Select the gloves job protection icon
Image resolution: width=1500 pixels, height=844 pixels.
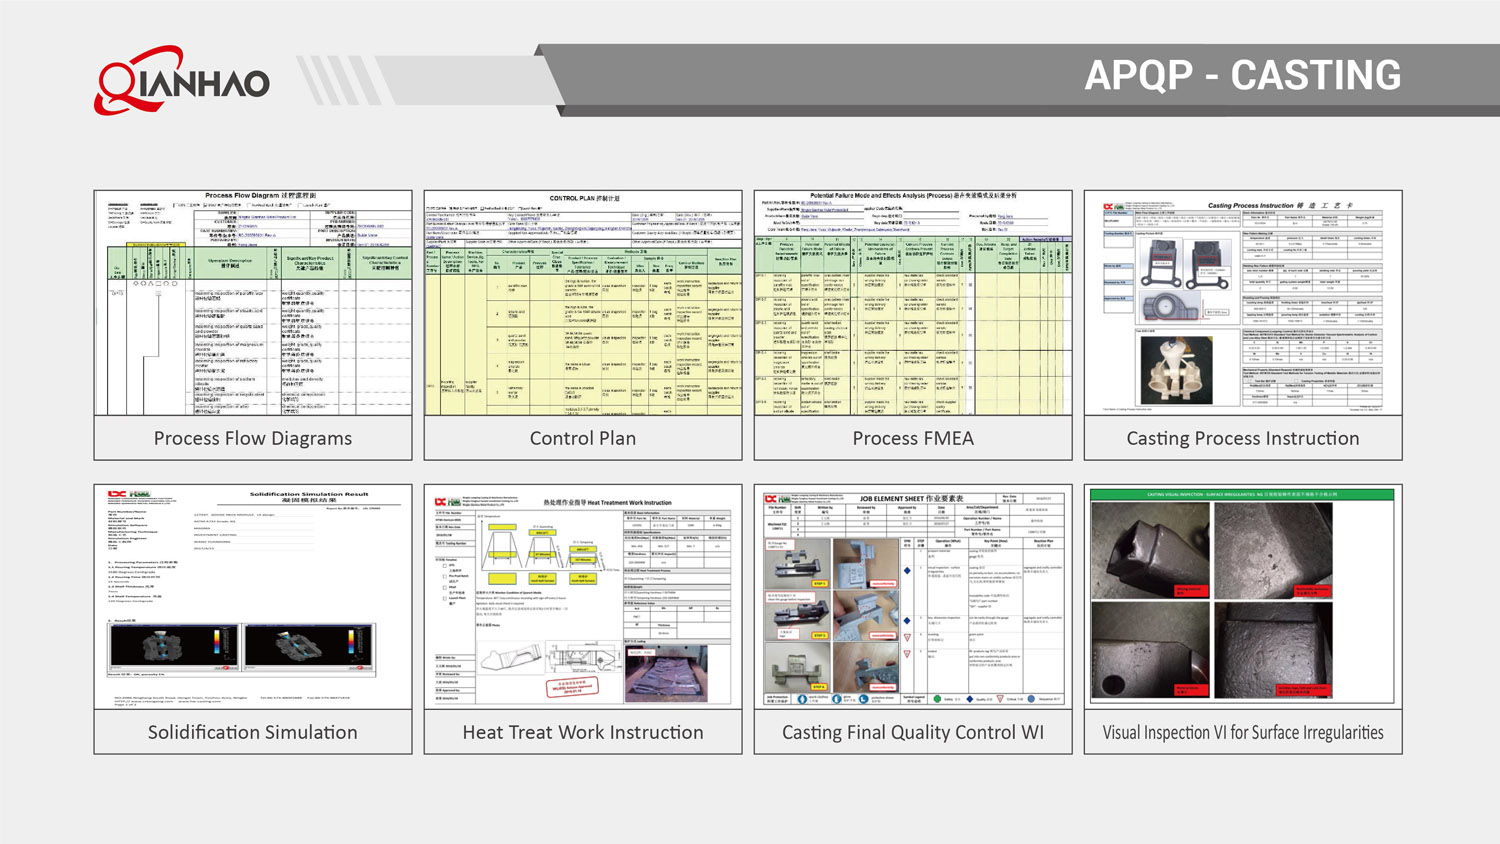coord(836,699)
